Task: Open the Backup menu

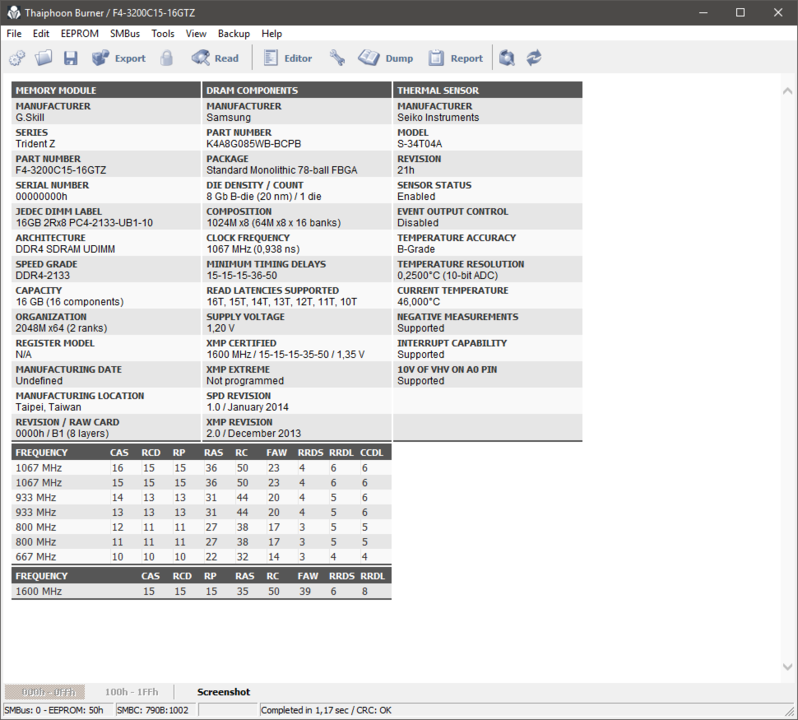Action: pyautogui.click(x=234, y=34)
